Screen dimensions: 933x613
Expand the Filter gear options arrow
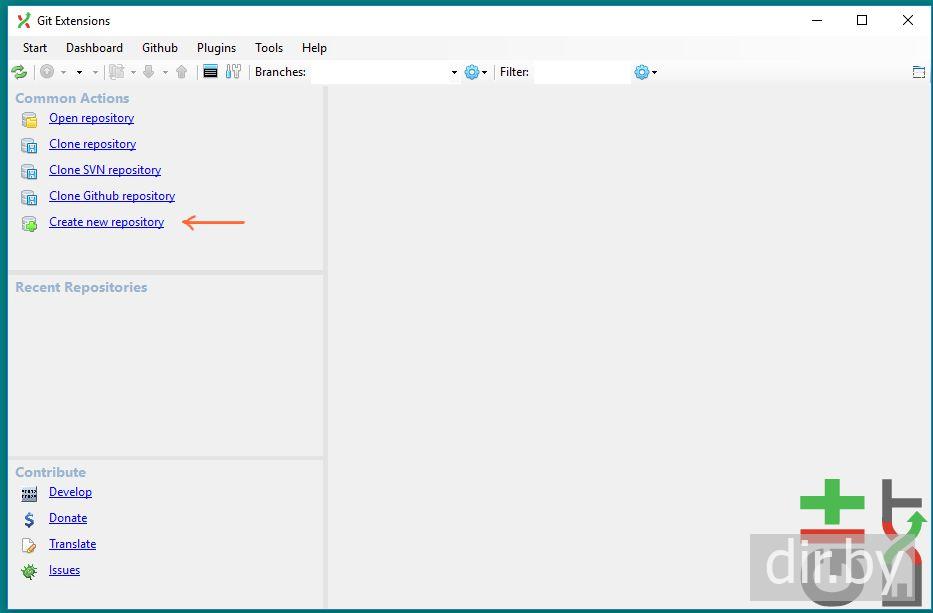(655, 73)
